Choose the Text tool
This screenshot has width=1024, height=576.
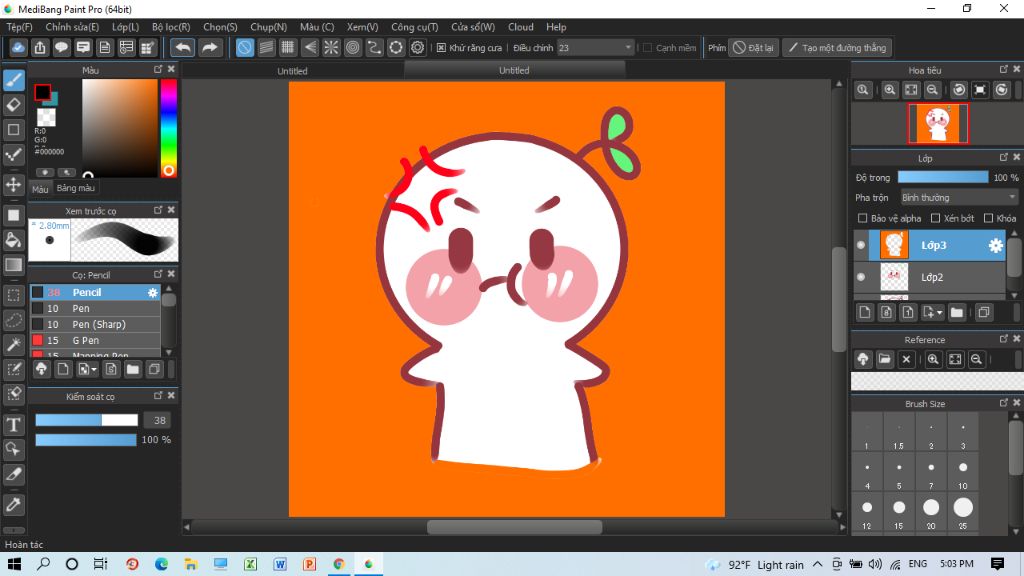point(14,425)
